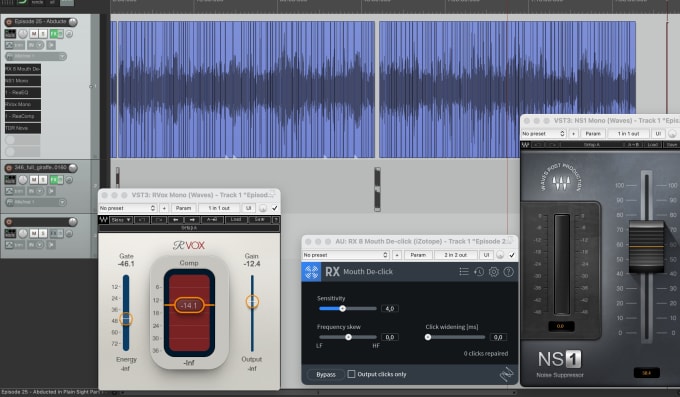Viewport: 680px width, 397px height.
Task: Enable Output clicks only checkbox
Action: pos(351,374)
